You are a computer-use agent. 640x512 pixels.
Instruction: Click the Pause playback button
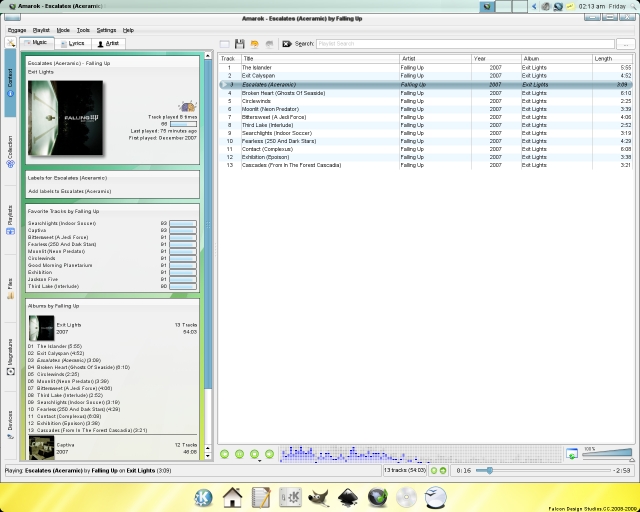(x=240, y=454)
